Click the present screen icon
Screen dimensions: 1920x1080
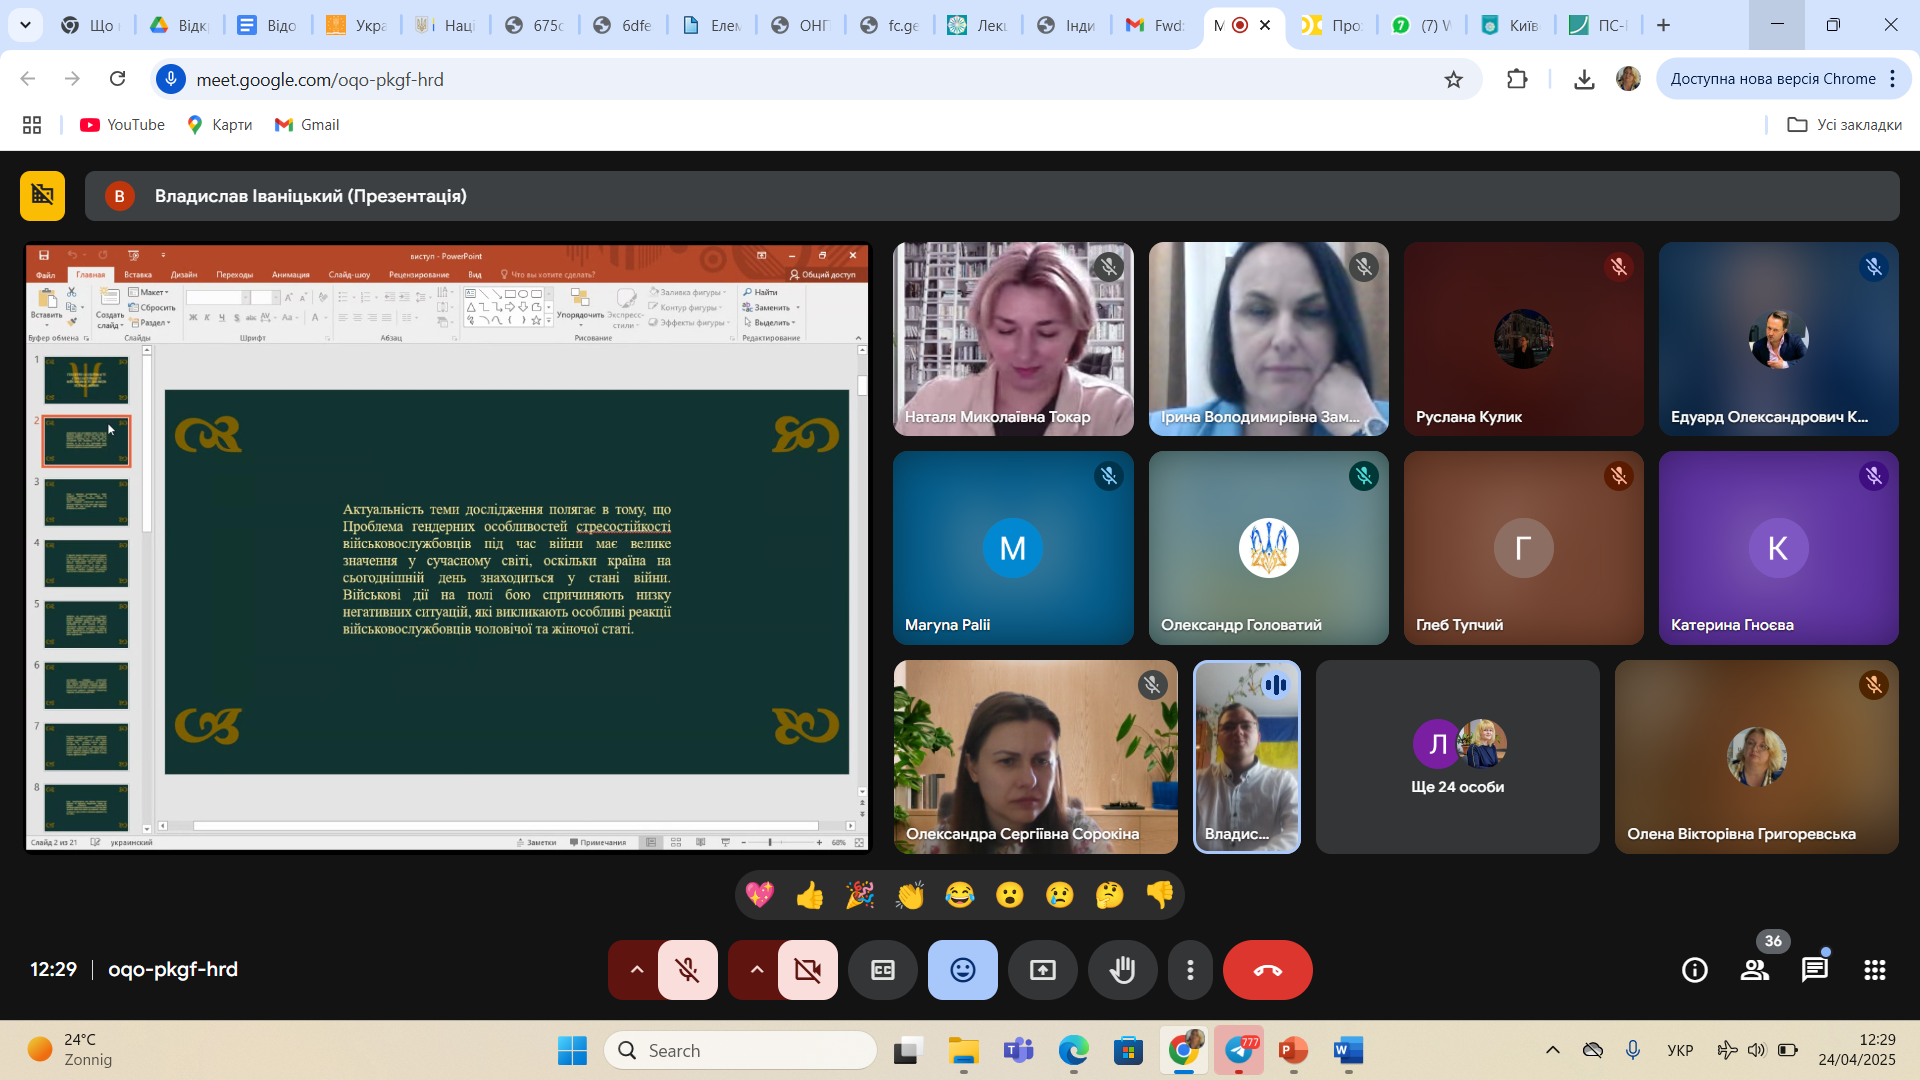point(1042,969)
